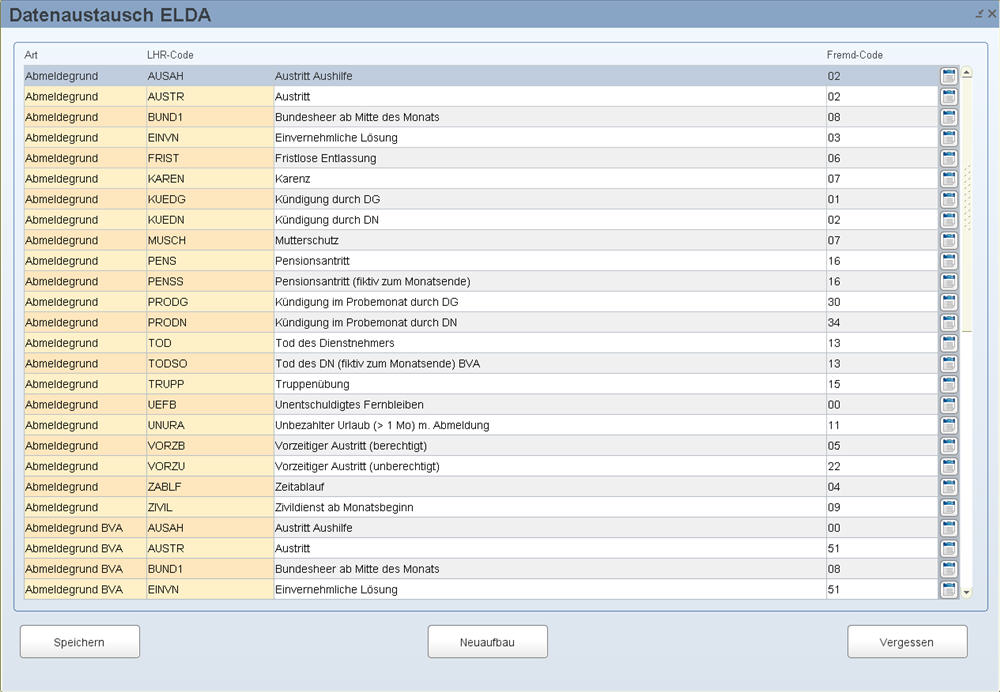Image resolution: width=1000 pixels, height=692 pixels.
Task: Open the icon for TRUPP Truppenübung
Action: click(948, 384)
